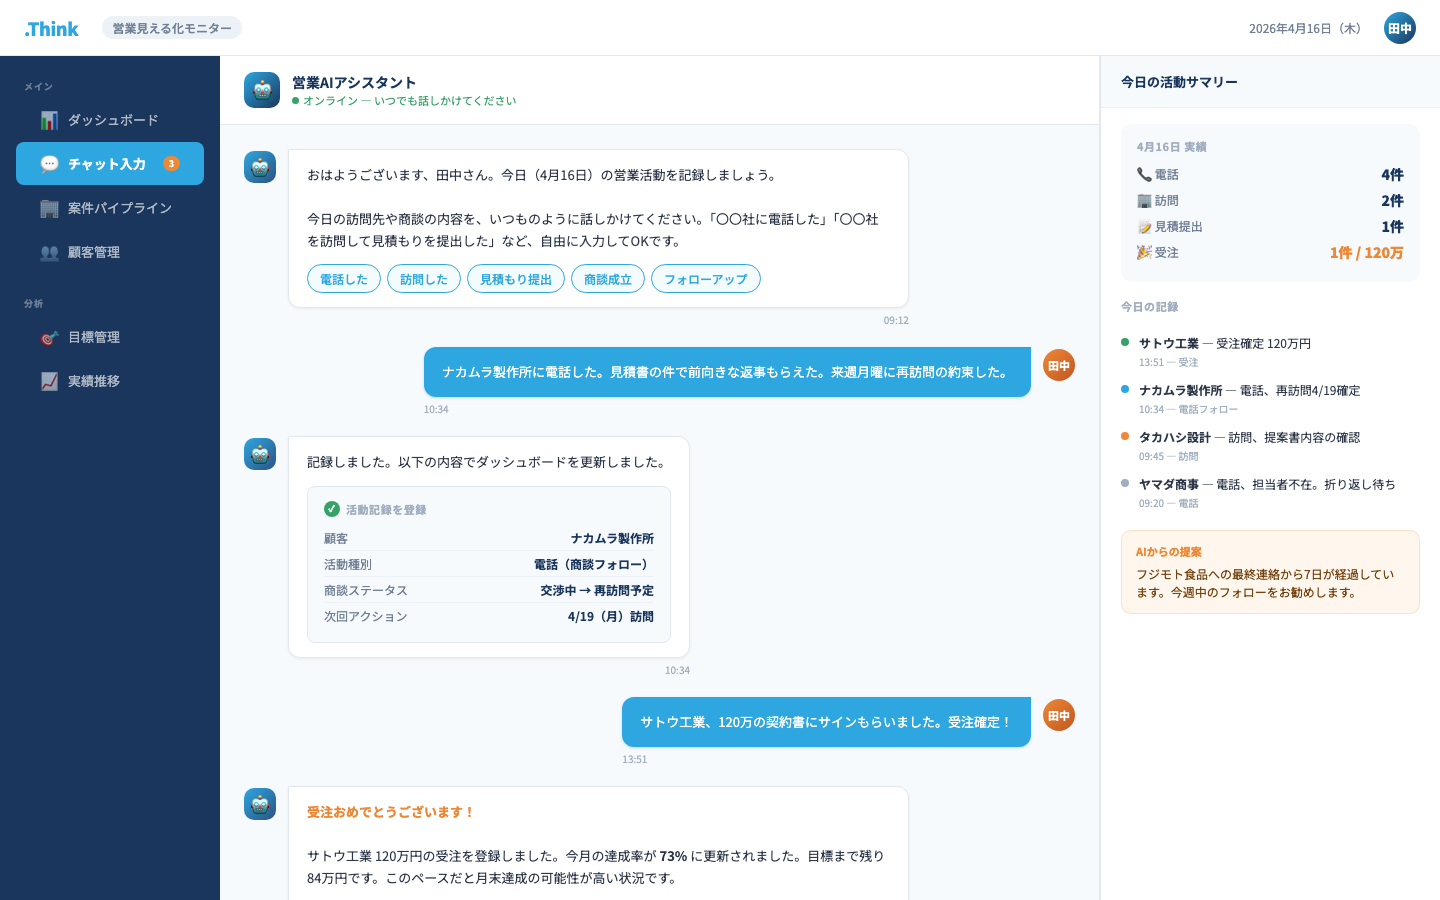1440x900 pixels.
Task: Open 実績推移 in the sidebar
Action: tap(110, 381)
